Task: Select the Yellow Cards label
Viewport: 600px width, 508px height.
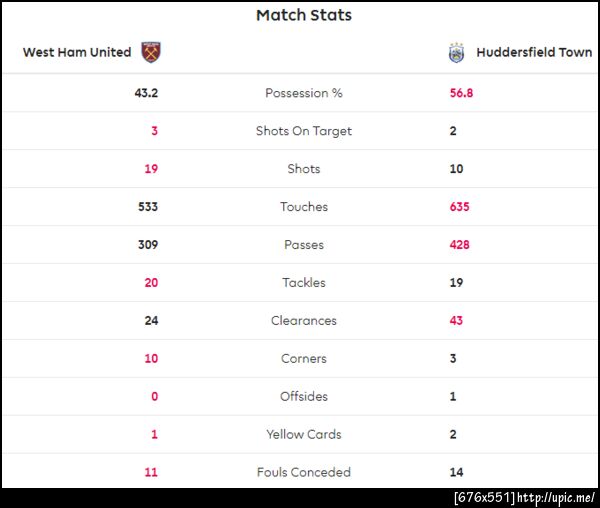Action: 304,435
